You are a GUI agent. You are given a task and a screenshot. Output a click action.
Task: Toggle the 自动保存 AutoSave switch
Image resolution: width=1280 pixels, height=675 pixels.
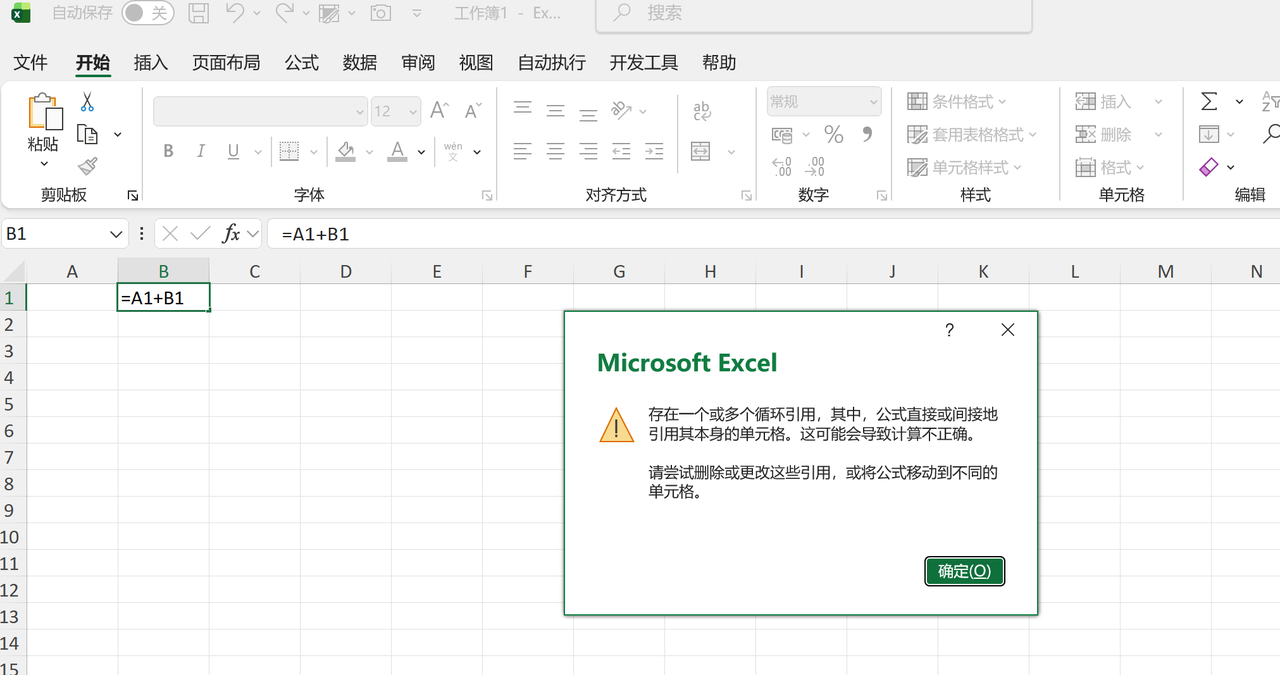click(148, 13)
